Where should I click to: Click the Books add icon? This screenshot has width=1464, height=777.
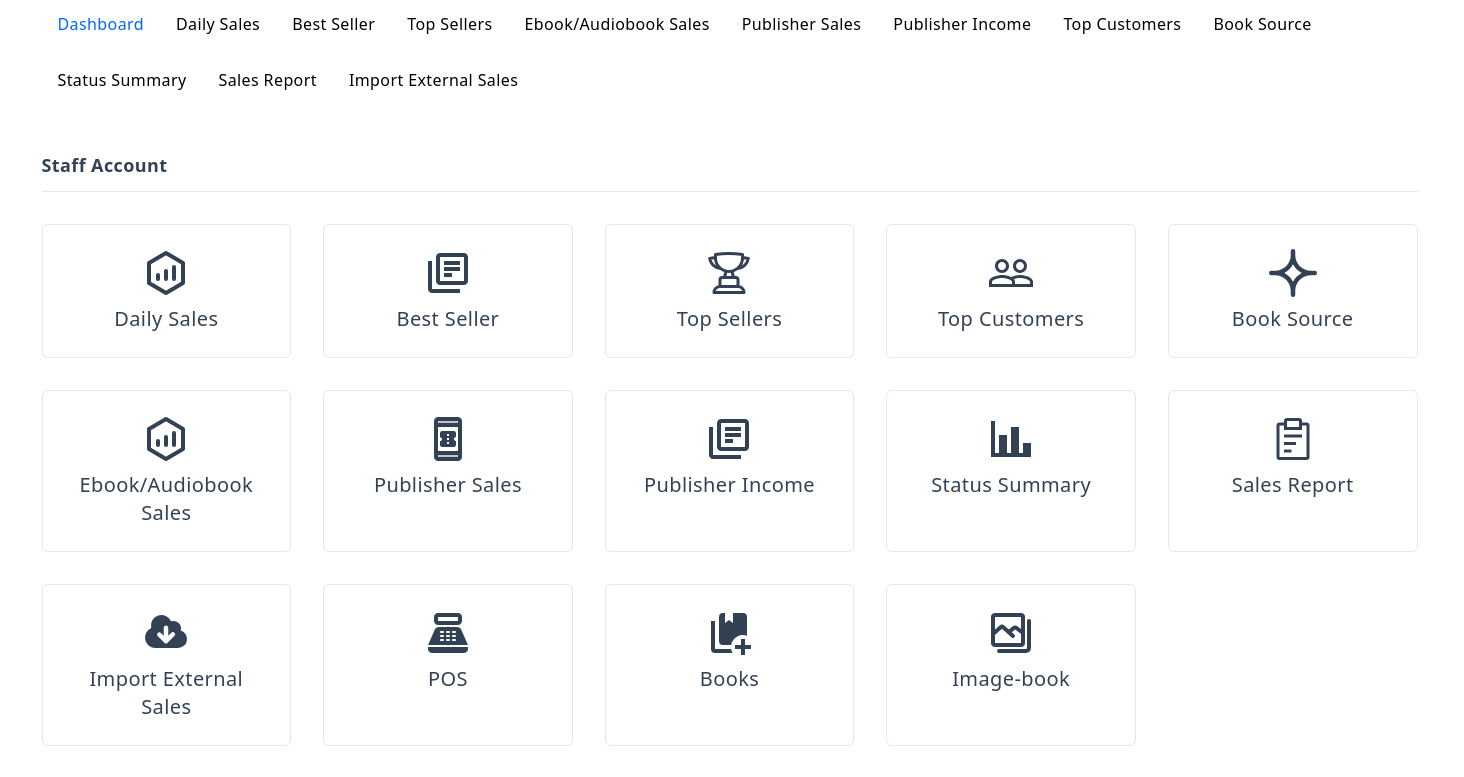pyautogui.click(x=729, y=633)
